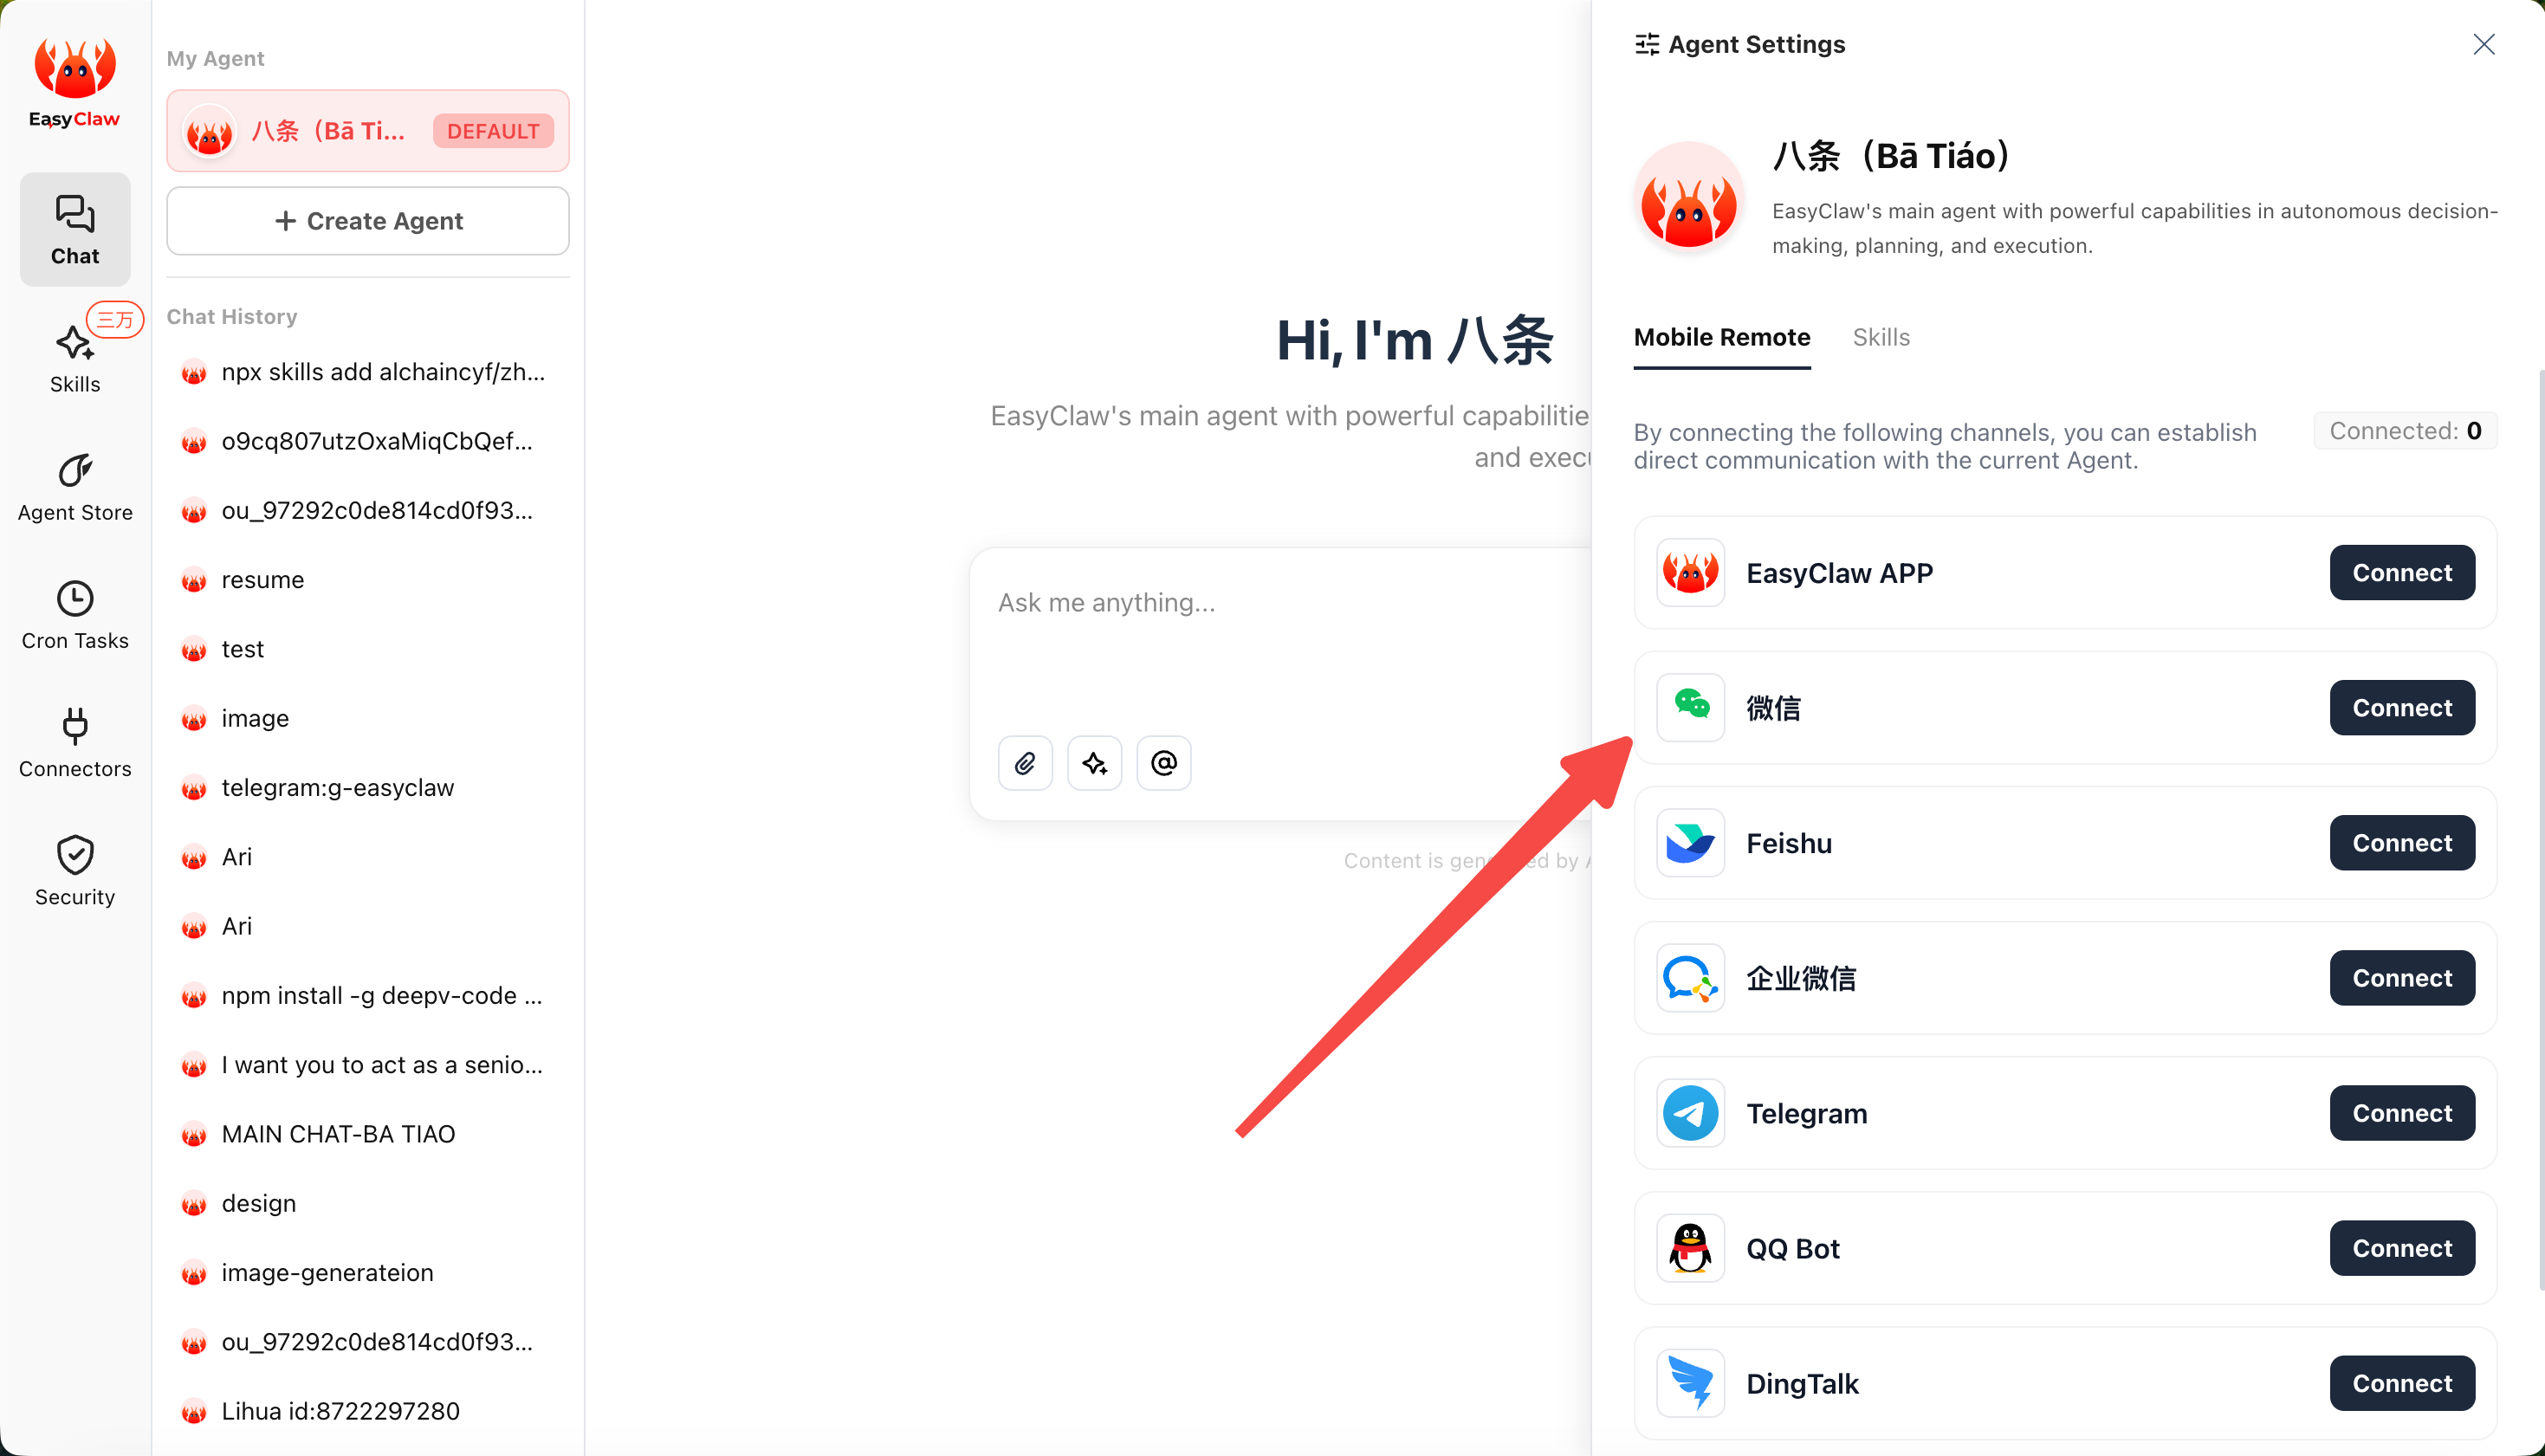Open chat 'npx skills add alchaincyf/zh...'
Viewport: 2545px width, 1456px height.
[x=368, y=372]
